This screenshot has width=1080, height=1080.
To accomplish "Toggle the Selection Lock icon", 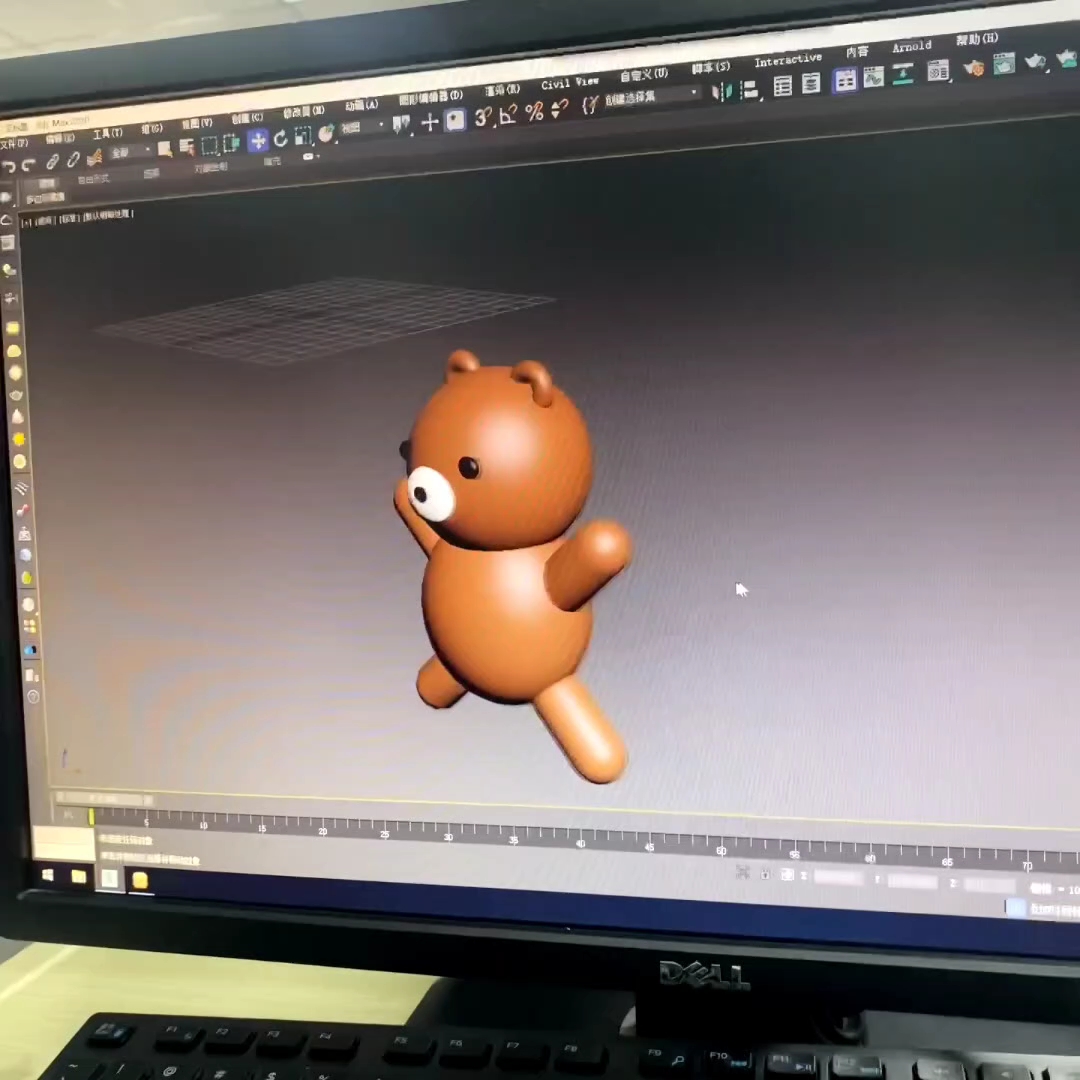I will 765,874.
